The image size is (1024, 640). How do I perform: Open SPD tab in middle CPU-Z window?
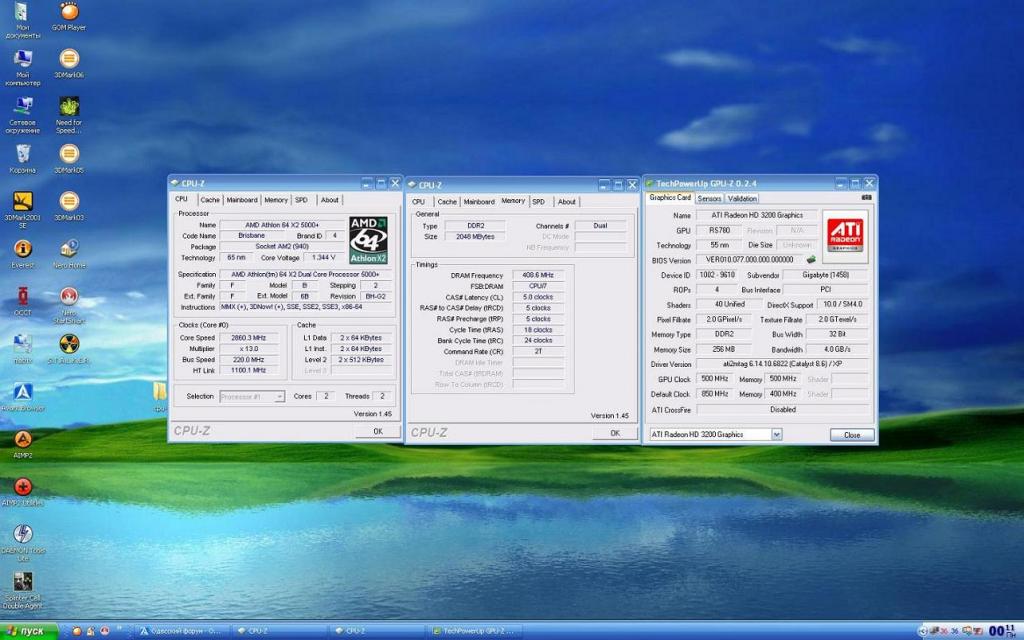pos(538,202)
